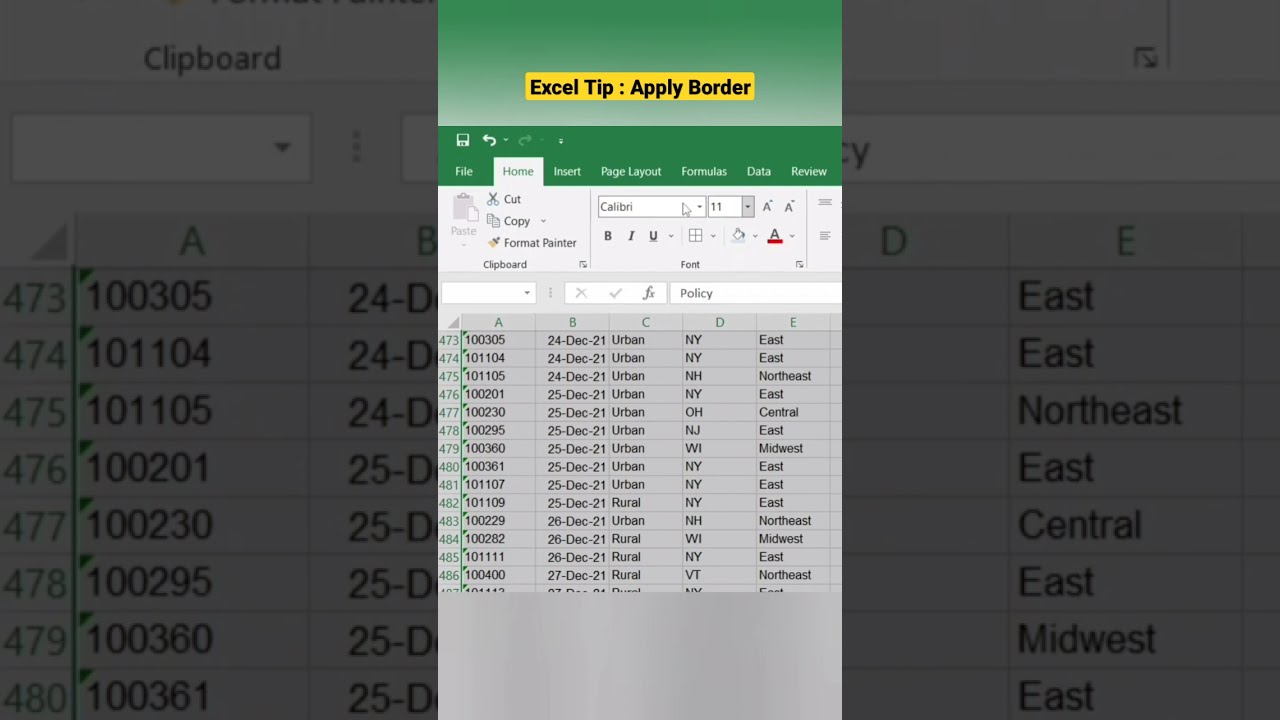The image size is (1280, 720).
Task: Open the Calibri font name dropdown
Action: pyautogui.click(x=699, y=207)
